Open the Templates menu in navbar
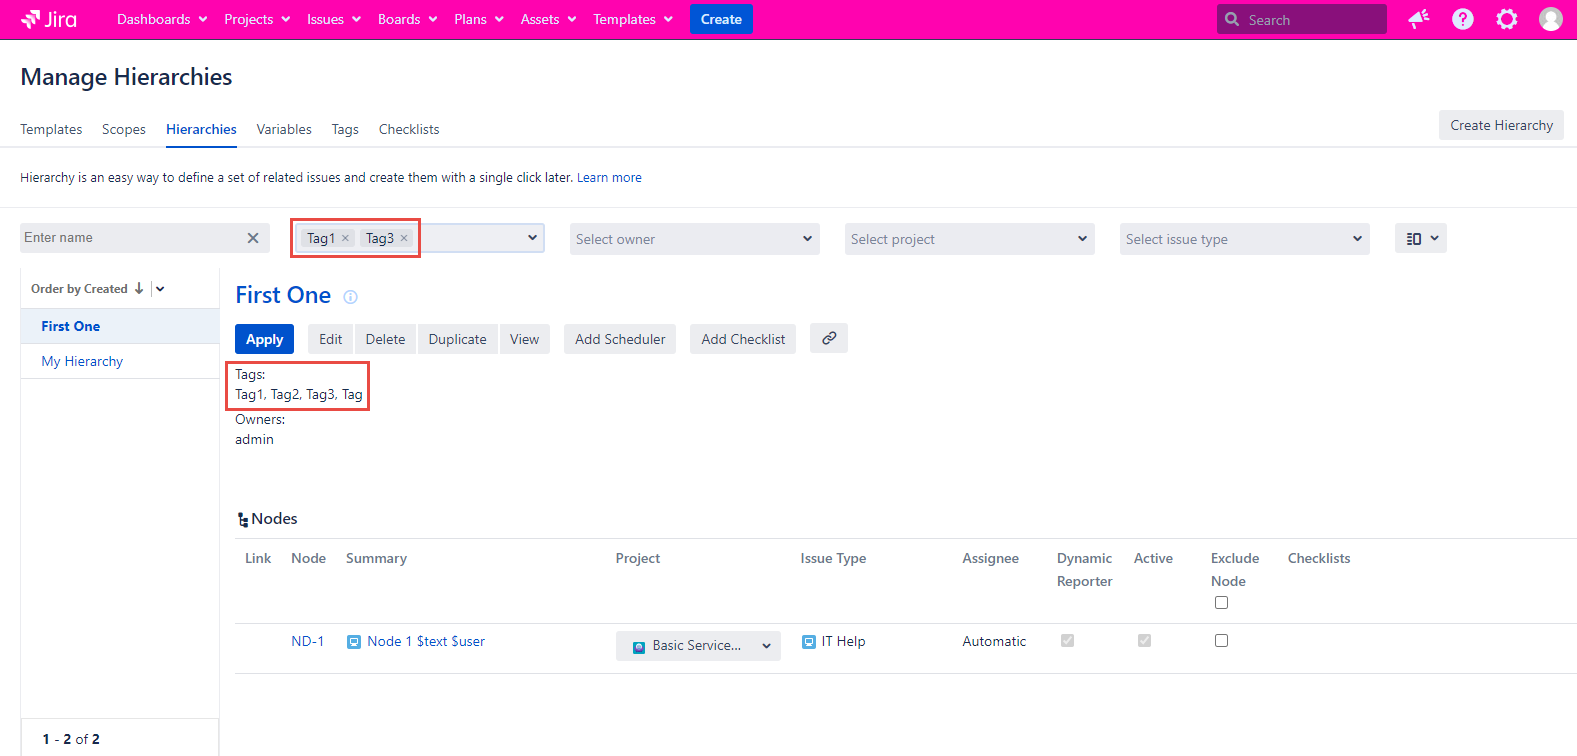 click(632, 19)
